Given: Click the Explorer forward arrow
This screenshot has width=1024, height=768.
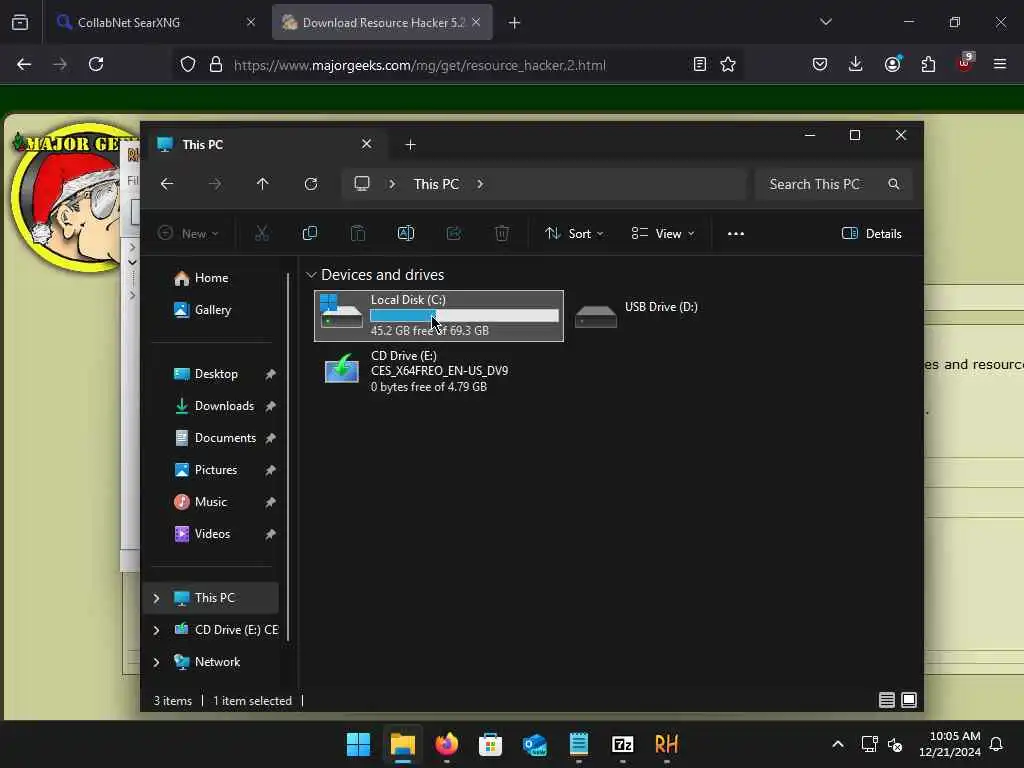Looking at the screenshot, I should coord(215,184).
